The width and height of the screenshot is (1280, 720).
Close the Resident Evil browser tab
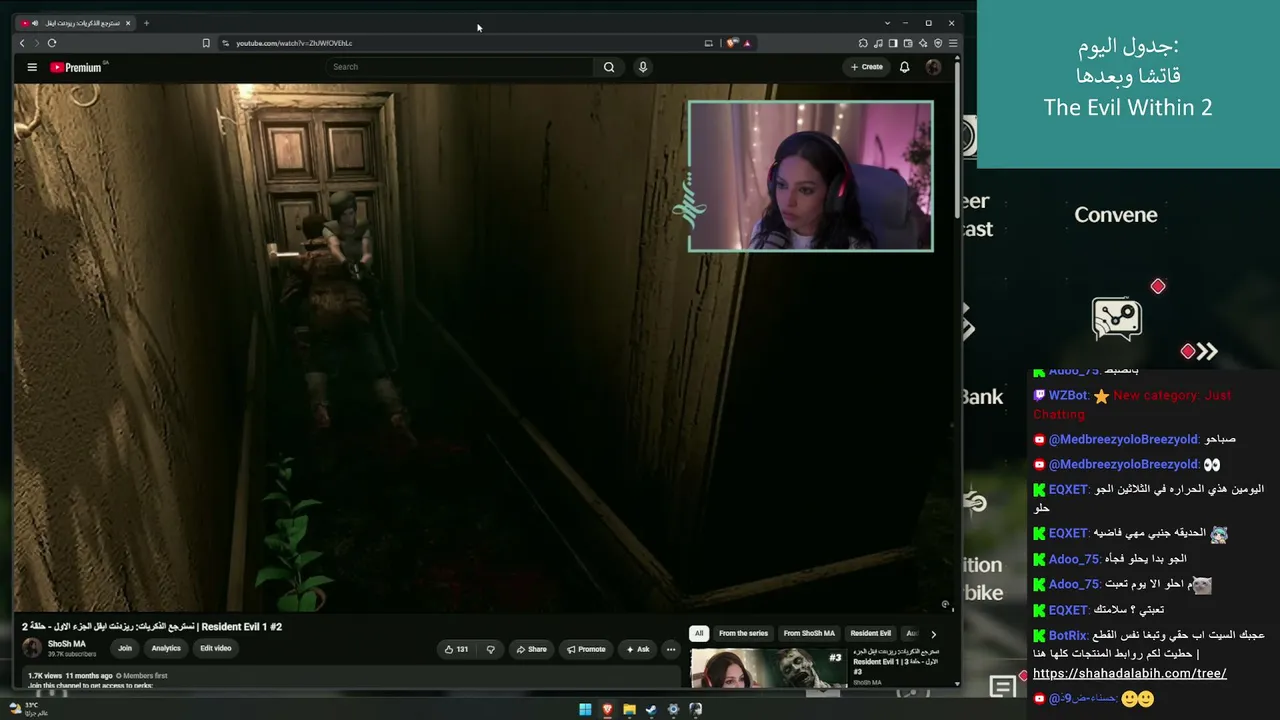(128, 23)
